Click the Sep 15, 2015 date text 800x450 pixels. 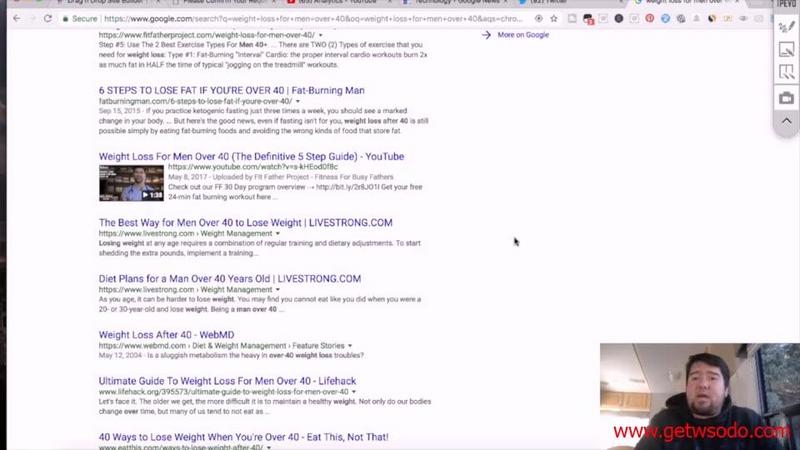tap(119, 111)
